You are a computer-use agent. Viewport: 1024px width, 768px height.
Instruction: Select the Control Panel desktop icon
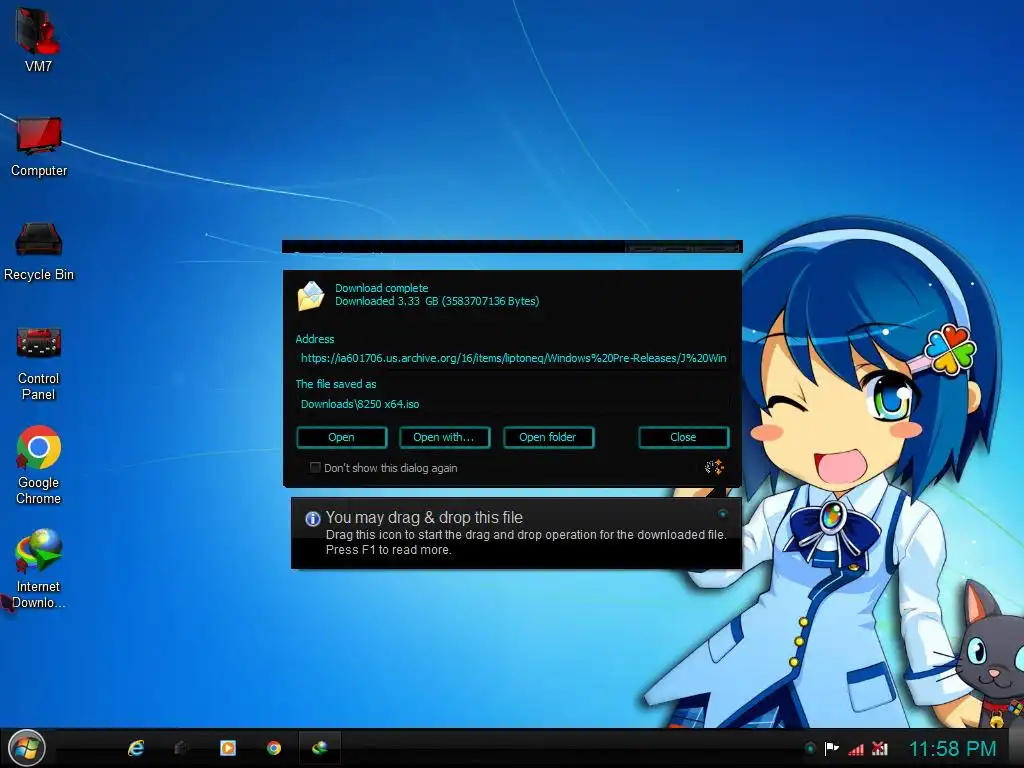click(x=39, y=363)
